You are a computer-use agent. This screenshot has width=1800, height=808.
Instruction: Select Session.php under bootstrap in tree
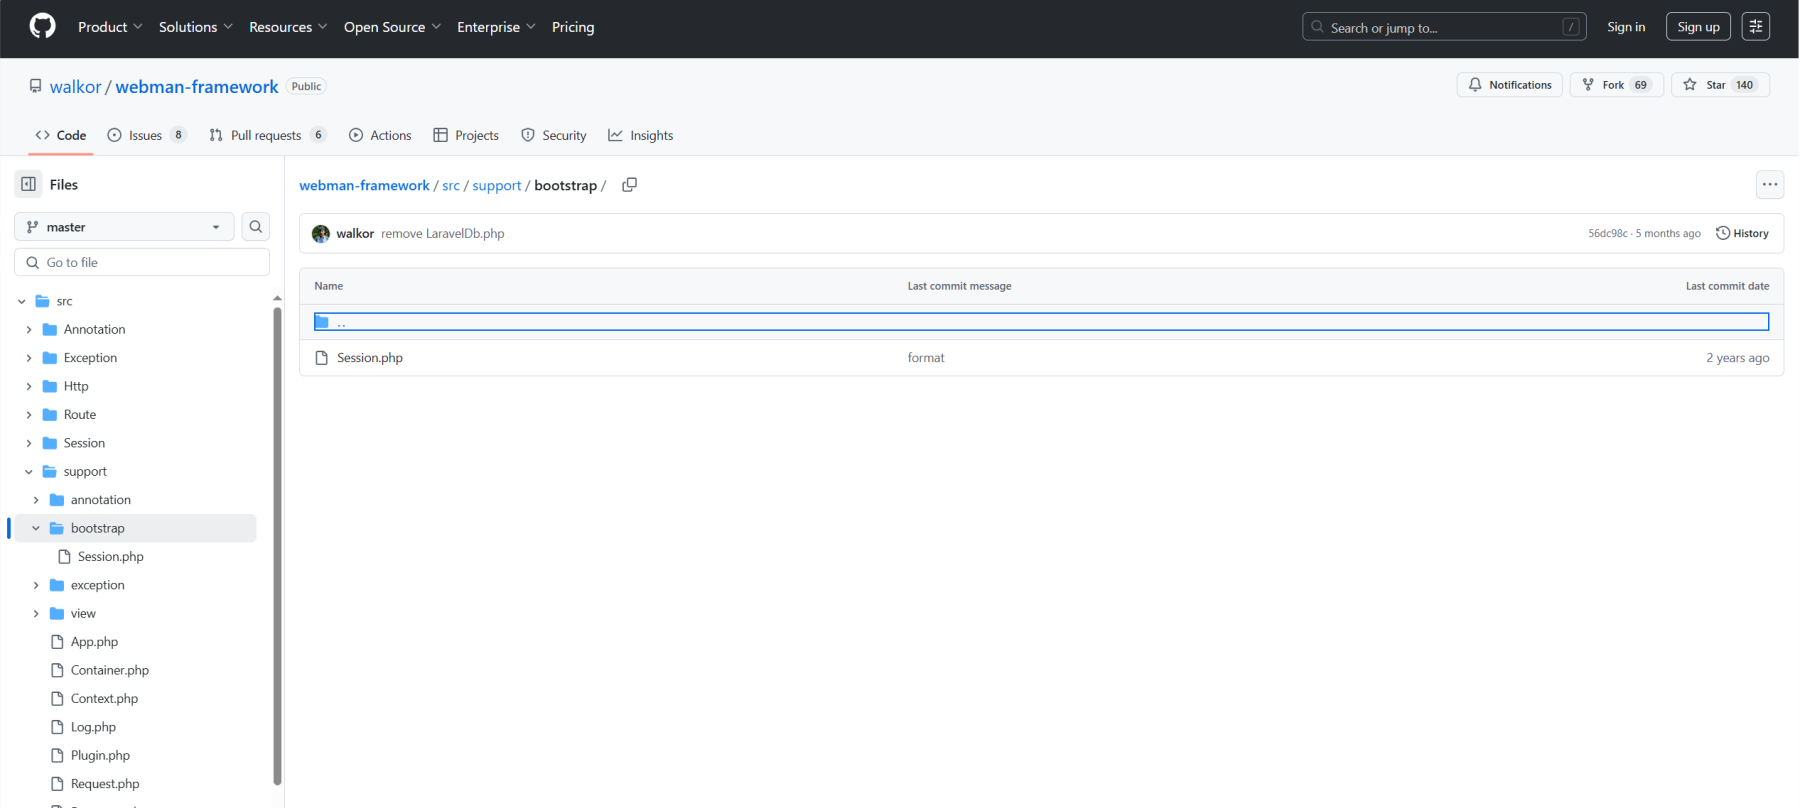pyautogui.click(x=111, y=557)
